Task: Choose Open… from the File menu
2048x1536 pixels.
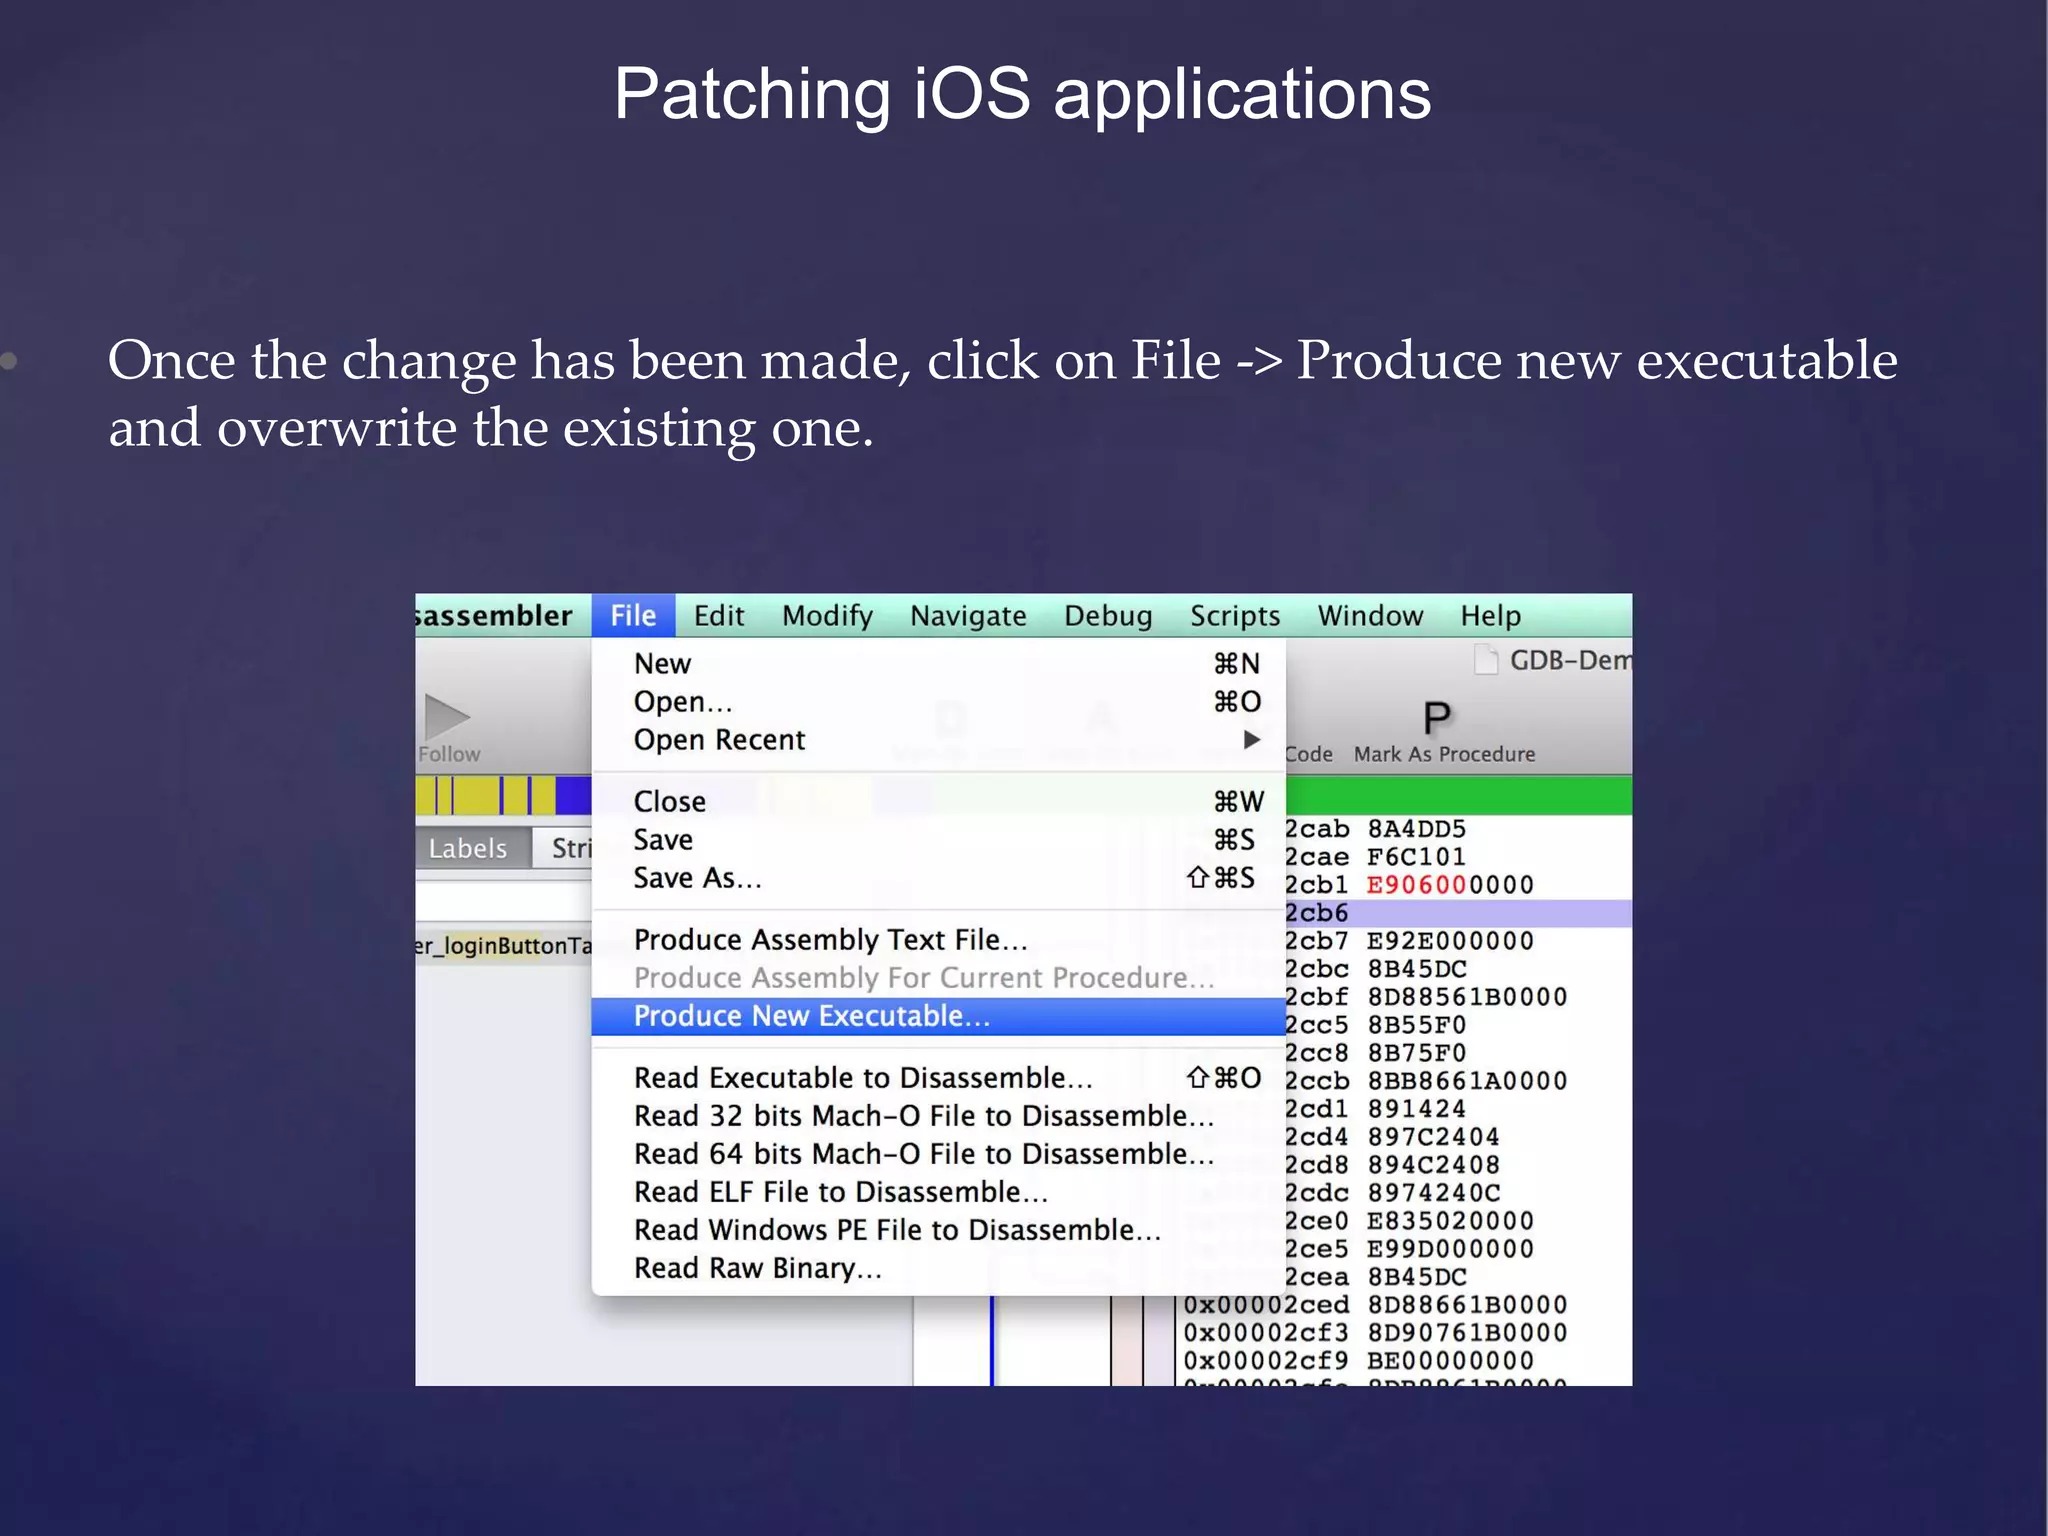Action: coord(938,701)
